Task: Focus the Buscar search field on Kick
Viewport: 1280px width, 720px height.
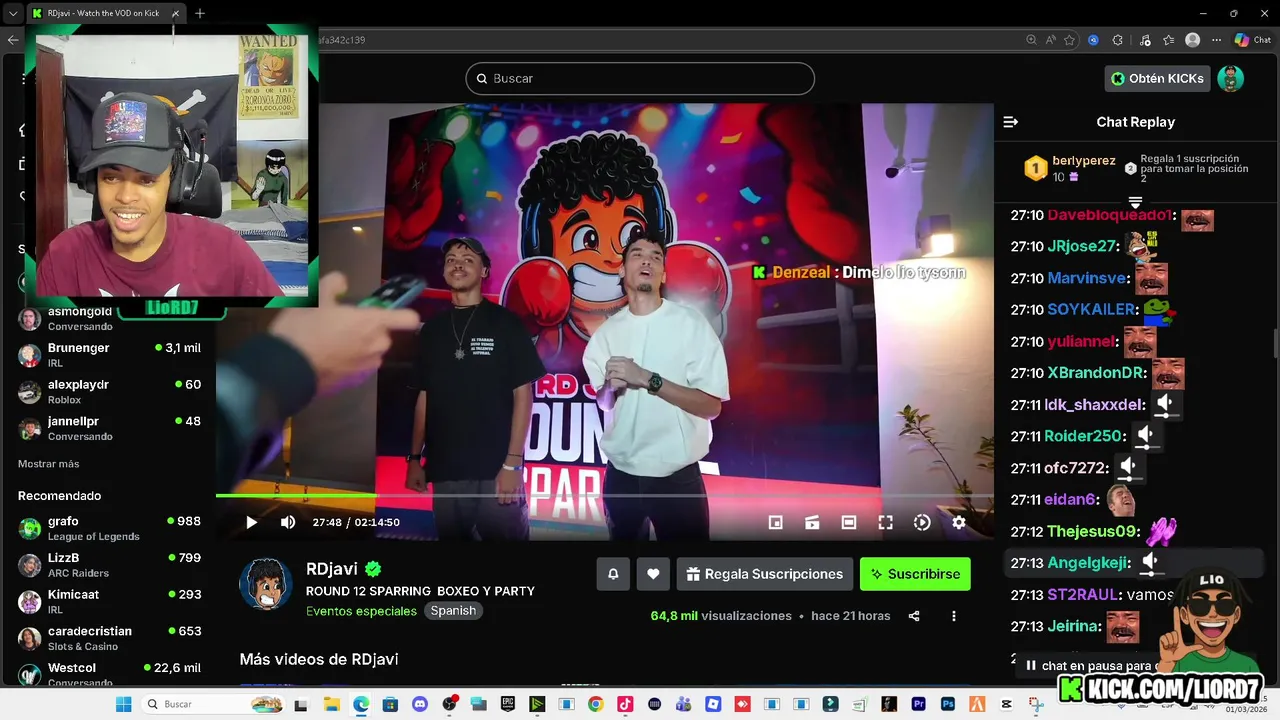Action: [x=640, y=78]
